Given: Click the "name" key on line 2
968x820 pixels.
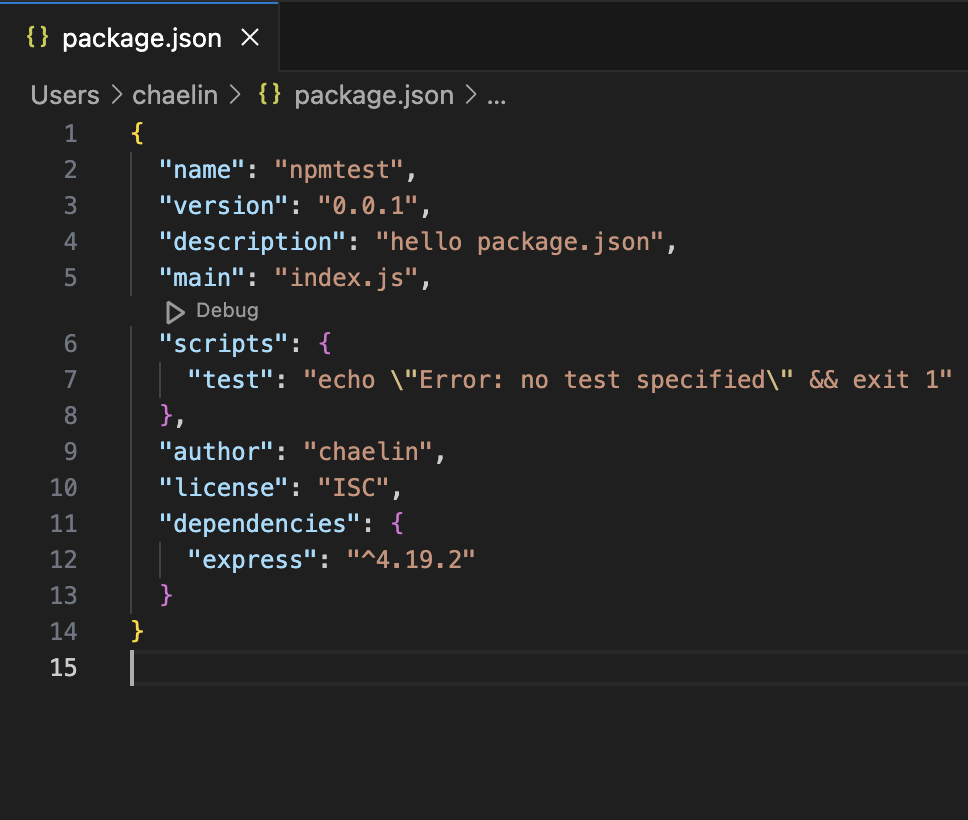Looking at the screenshot, I should 202,170.
